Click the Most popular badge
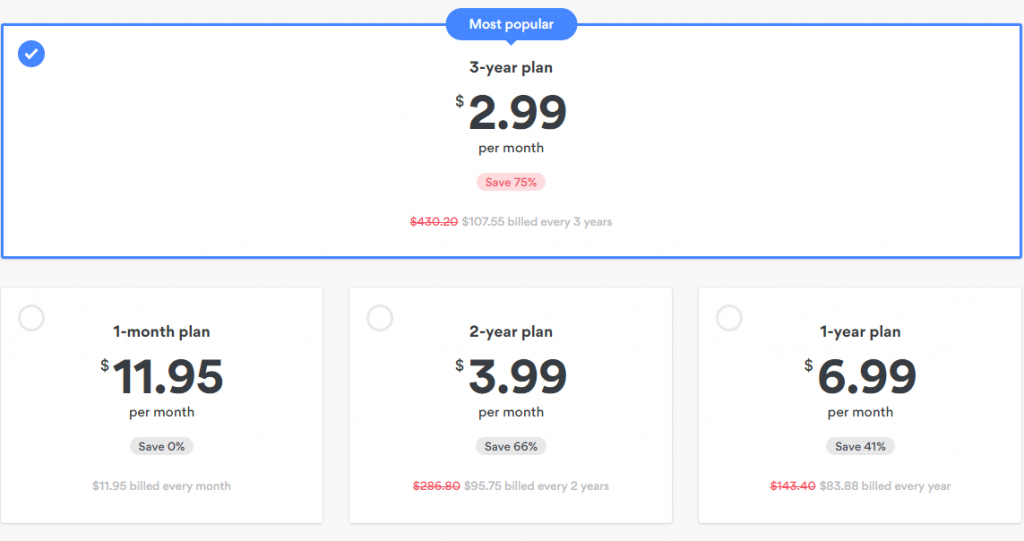1024x541 pixels. click(511, 25)
